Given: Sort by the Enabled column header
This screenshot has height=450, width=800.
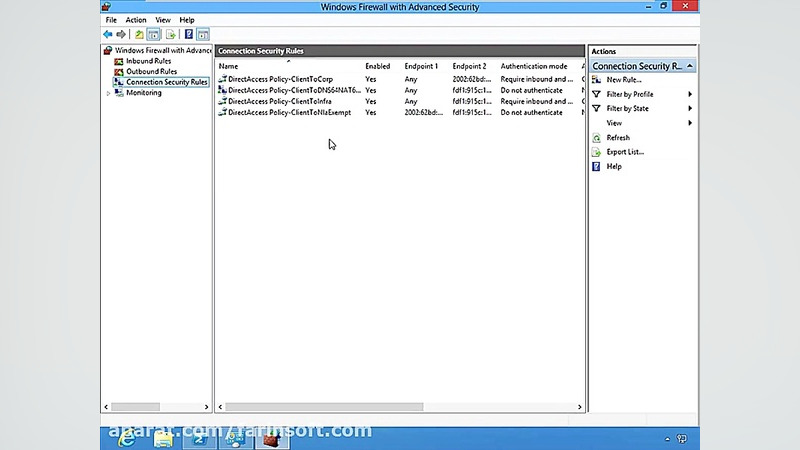Looking at the screenshot, I should [378, 66].
